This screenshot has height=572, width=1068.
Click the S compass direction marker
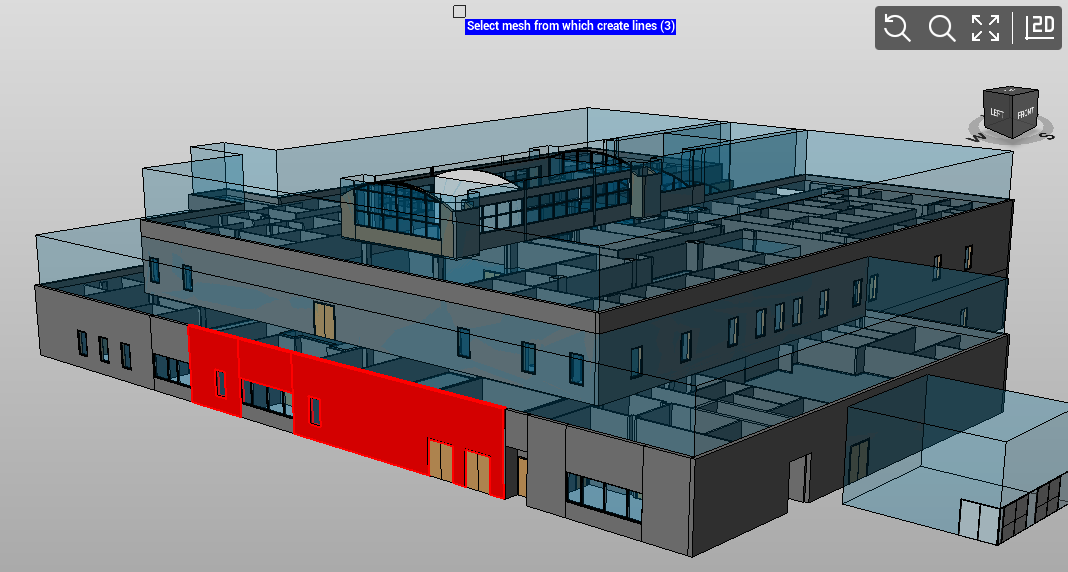[1046, 135]
